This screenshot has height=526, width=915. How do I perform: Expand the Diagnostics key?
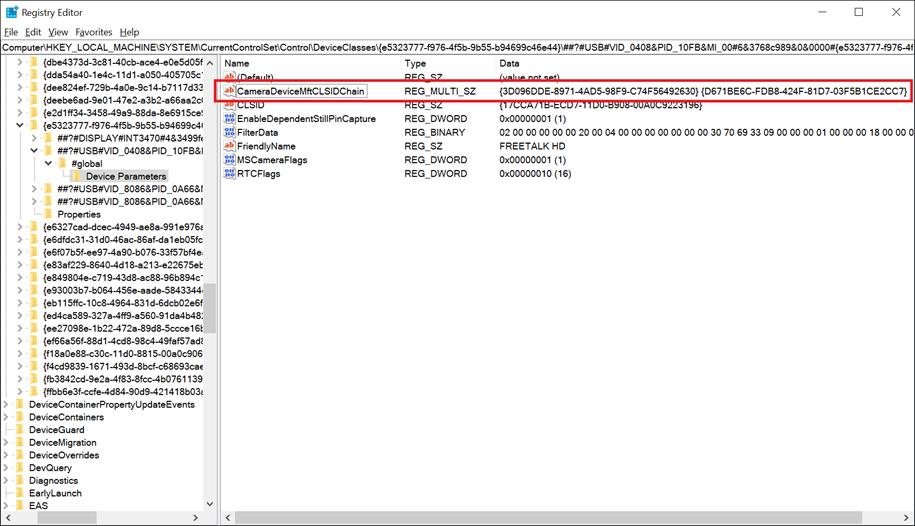click(x=6, y=480)
